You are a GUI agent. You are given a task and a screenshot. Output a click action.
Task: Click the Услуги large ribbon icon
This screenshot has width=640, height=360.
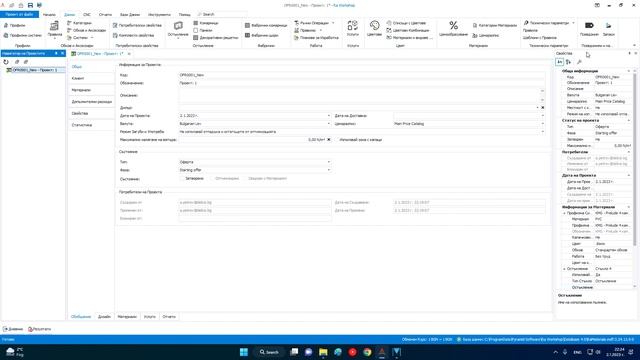(x=353, y=29)
